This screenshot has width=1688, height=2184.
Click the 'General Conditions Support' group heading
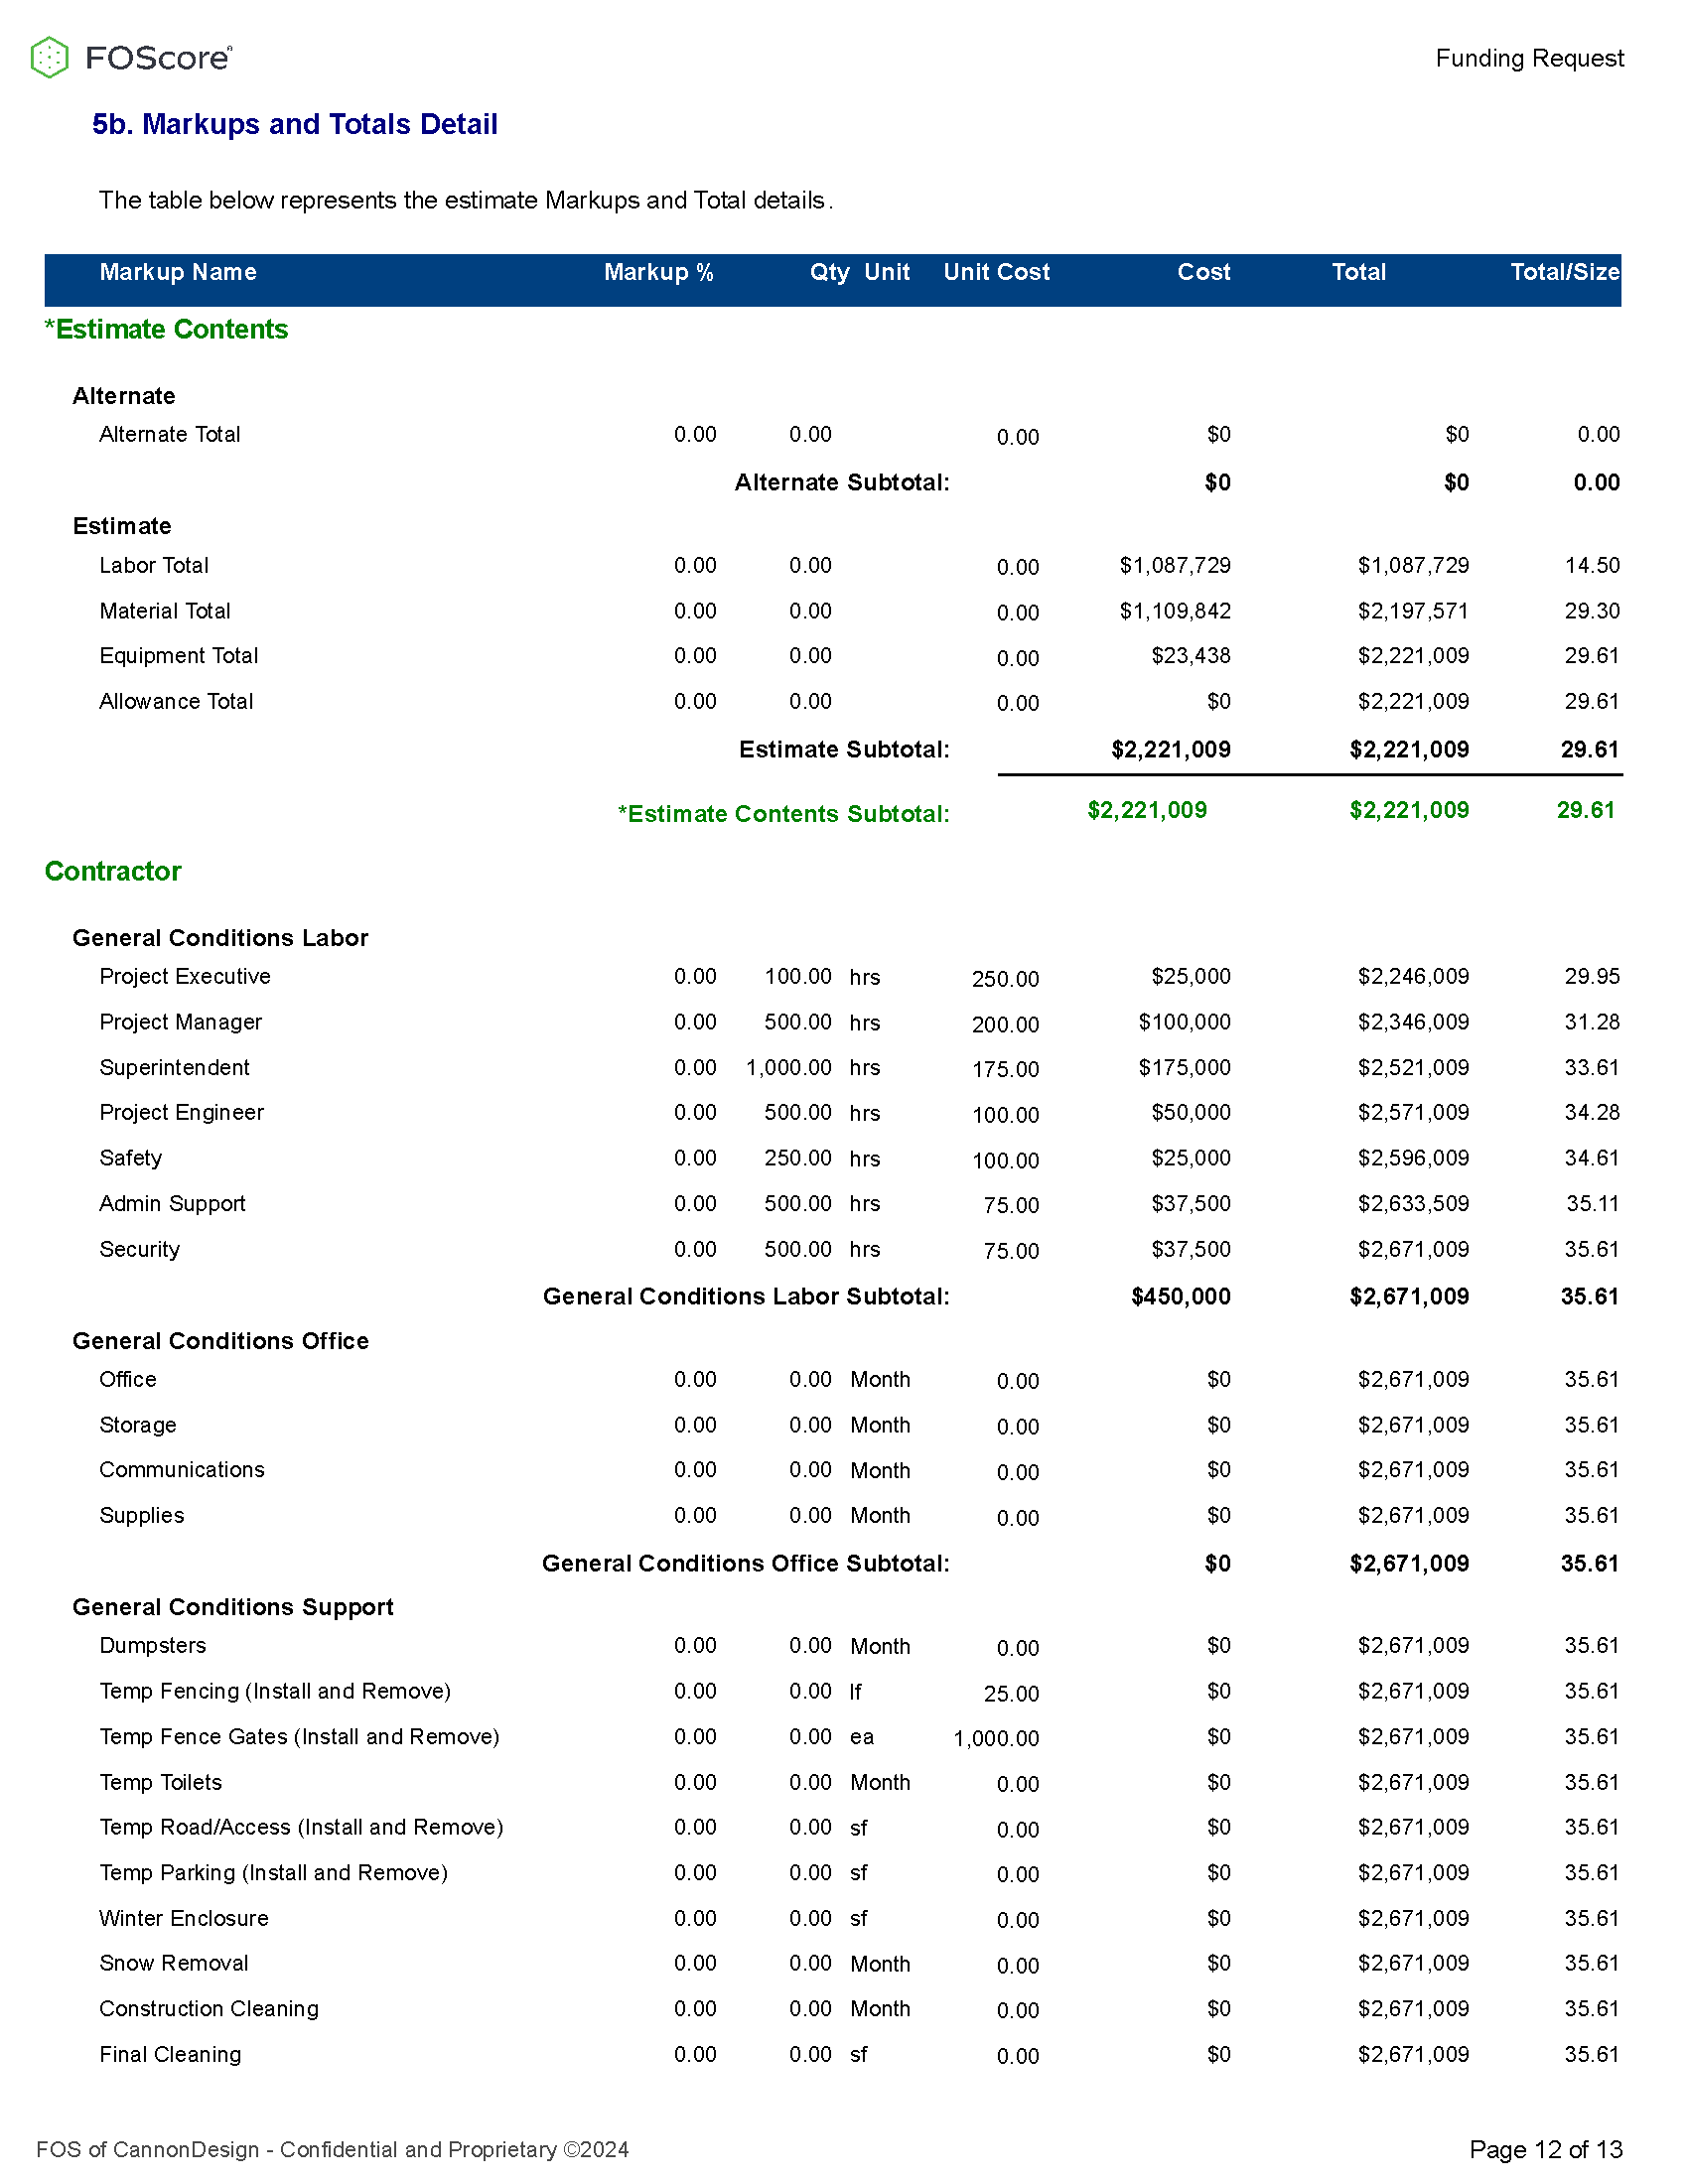pos(233,1606)
